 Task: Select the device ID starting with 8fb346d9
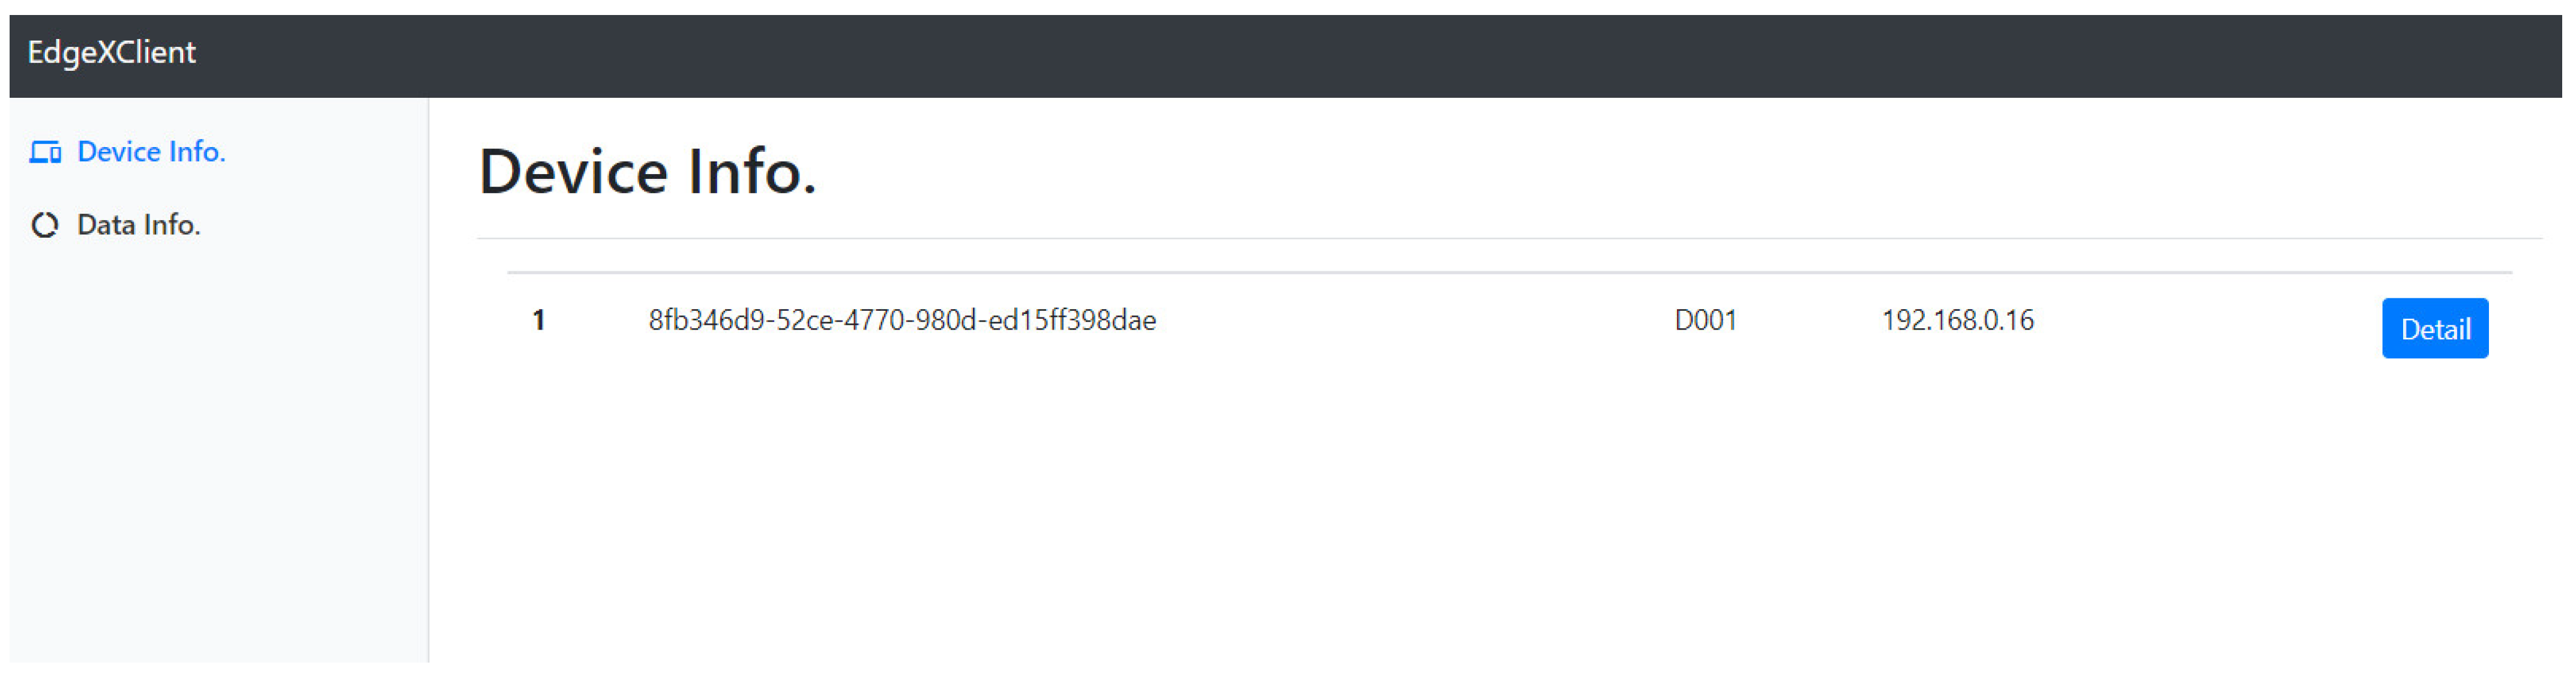902,320
